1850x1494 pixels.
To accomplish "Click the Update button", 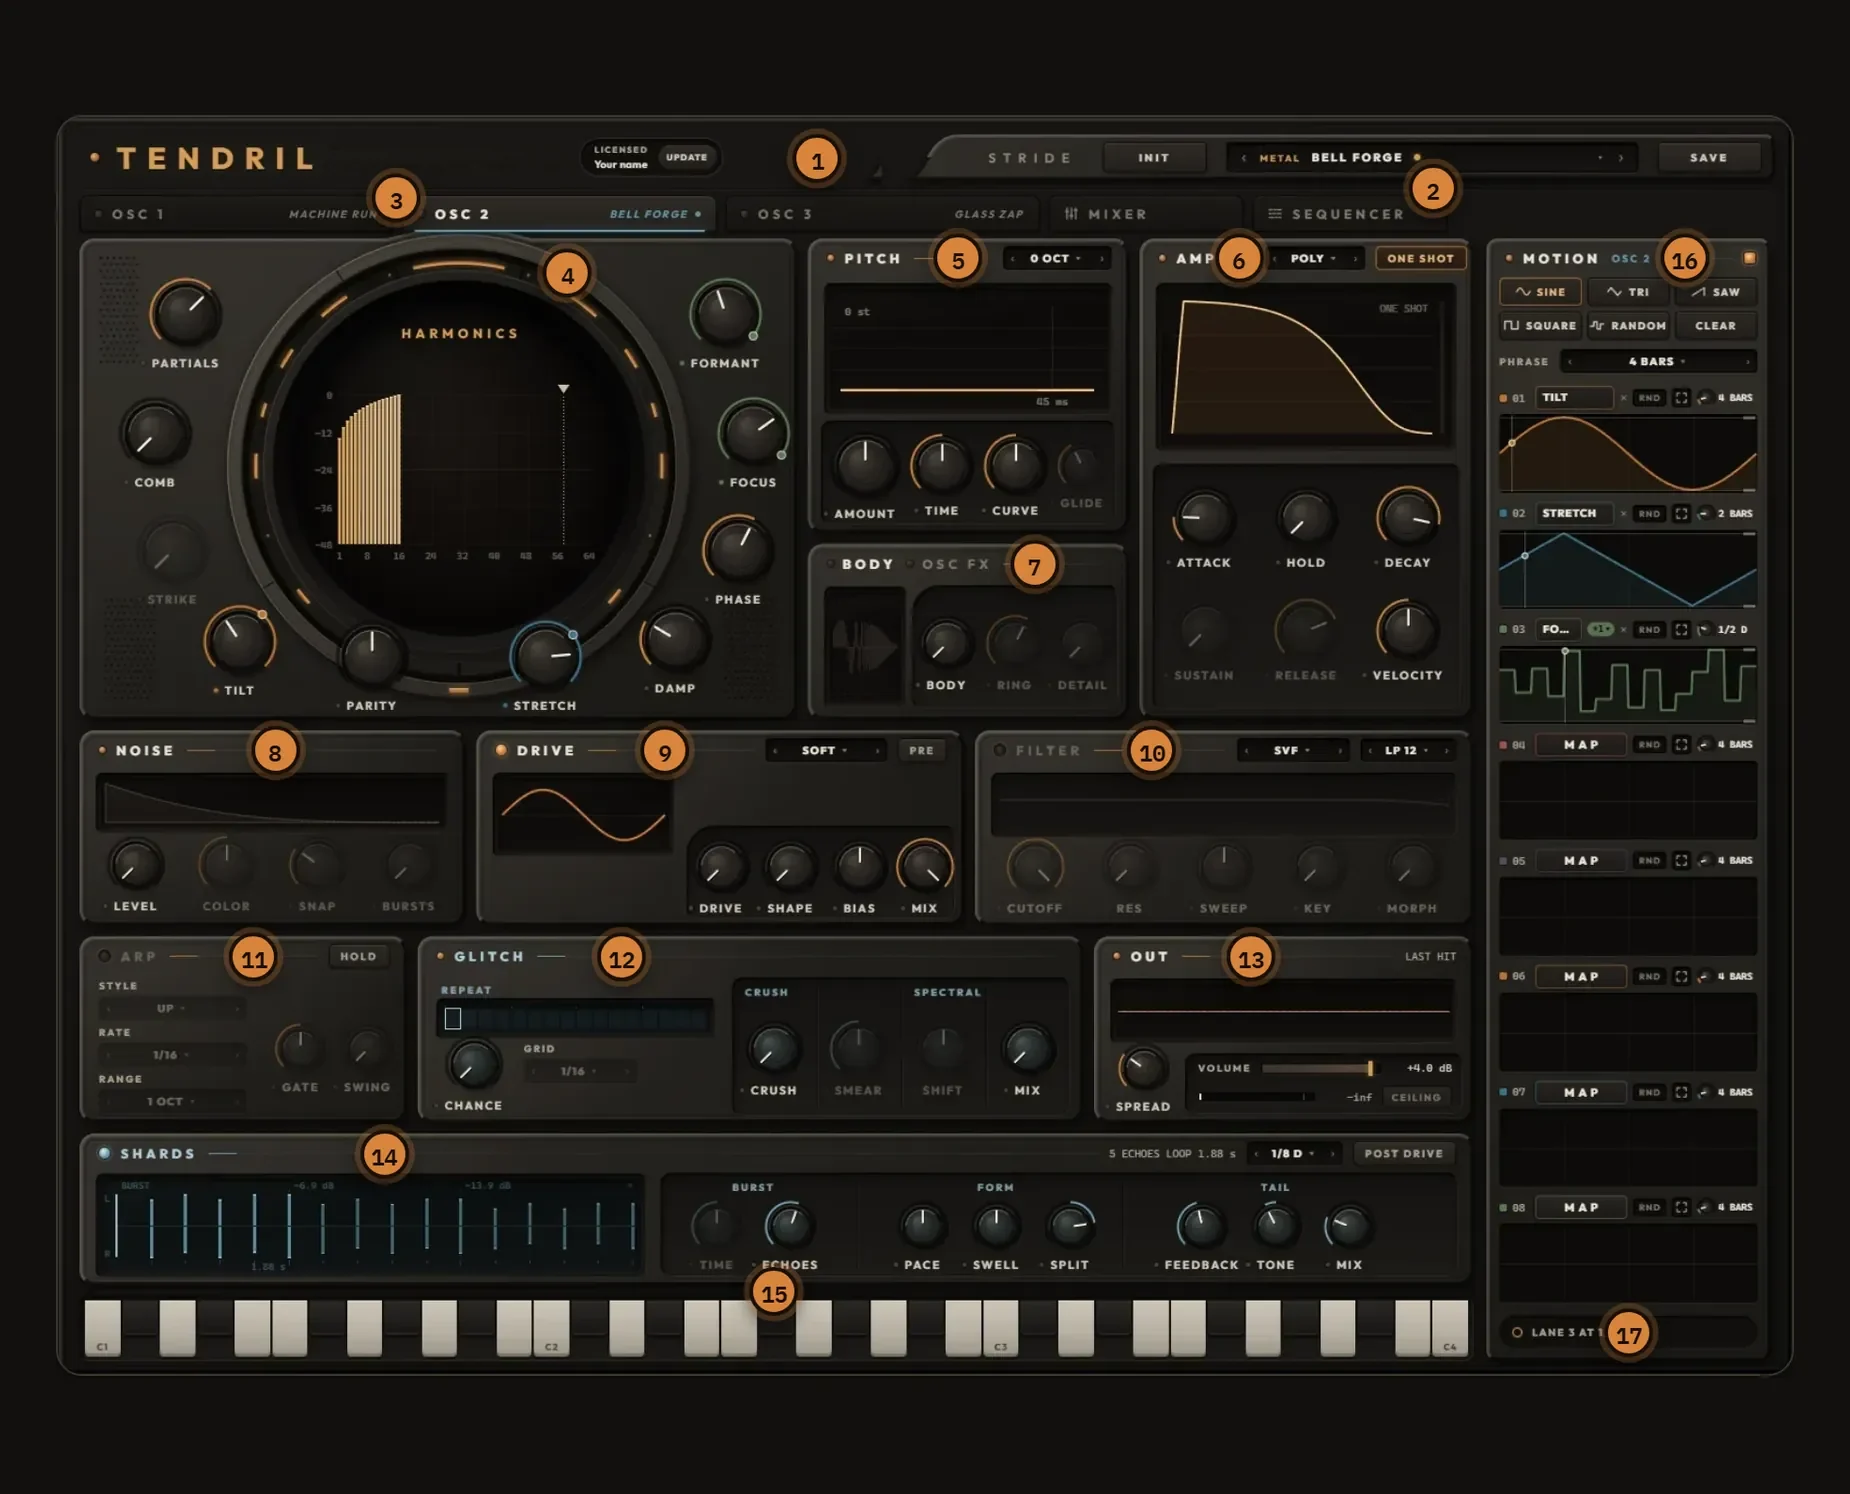I will coord(686,157).
